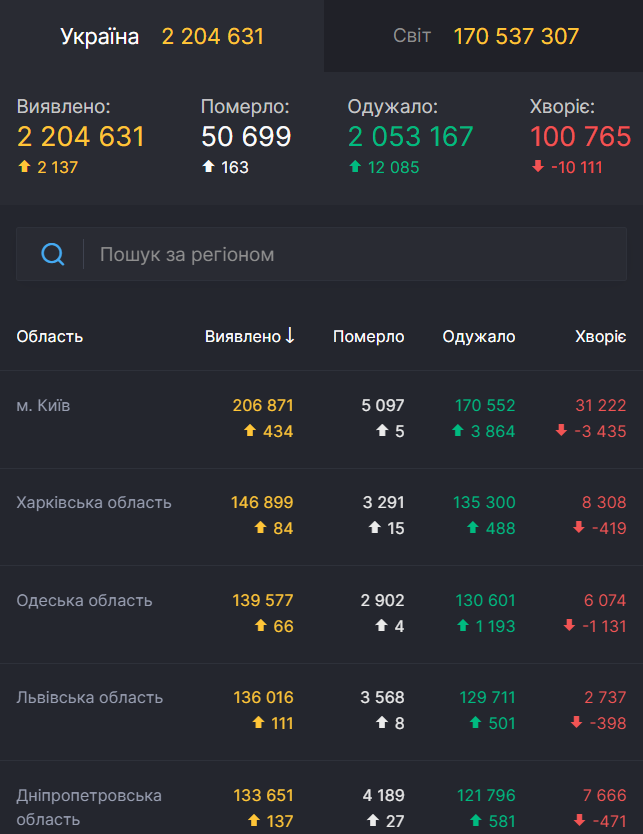The height and width of the screenshot is (834, 643).
Task: Sort regions by the Хворіє column
Action: [x=601, y=336]
